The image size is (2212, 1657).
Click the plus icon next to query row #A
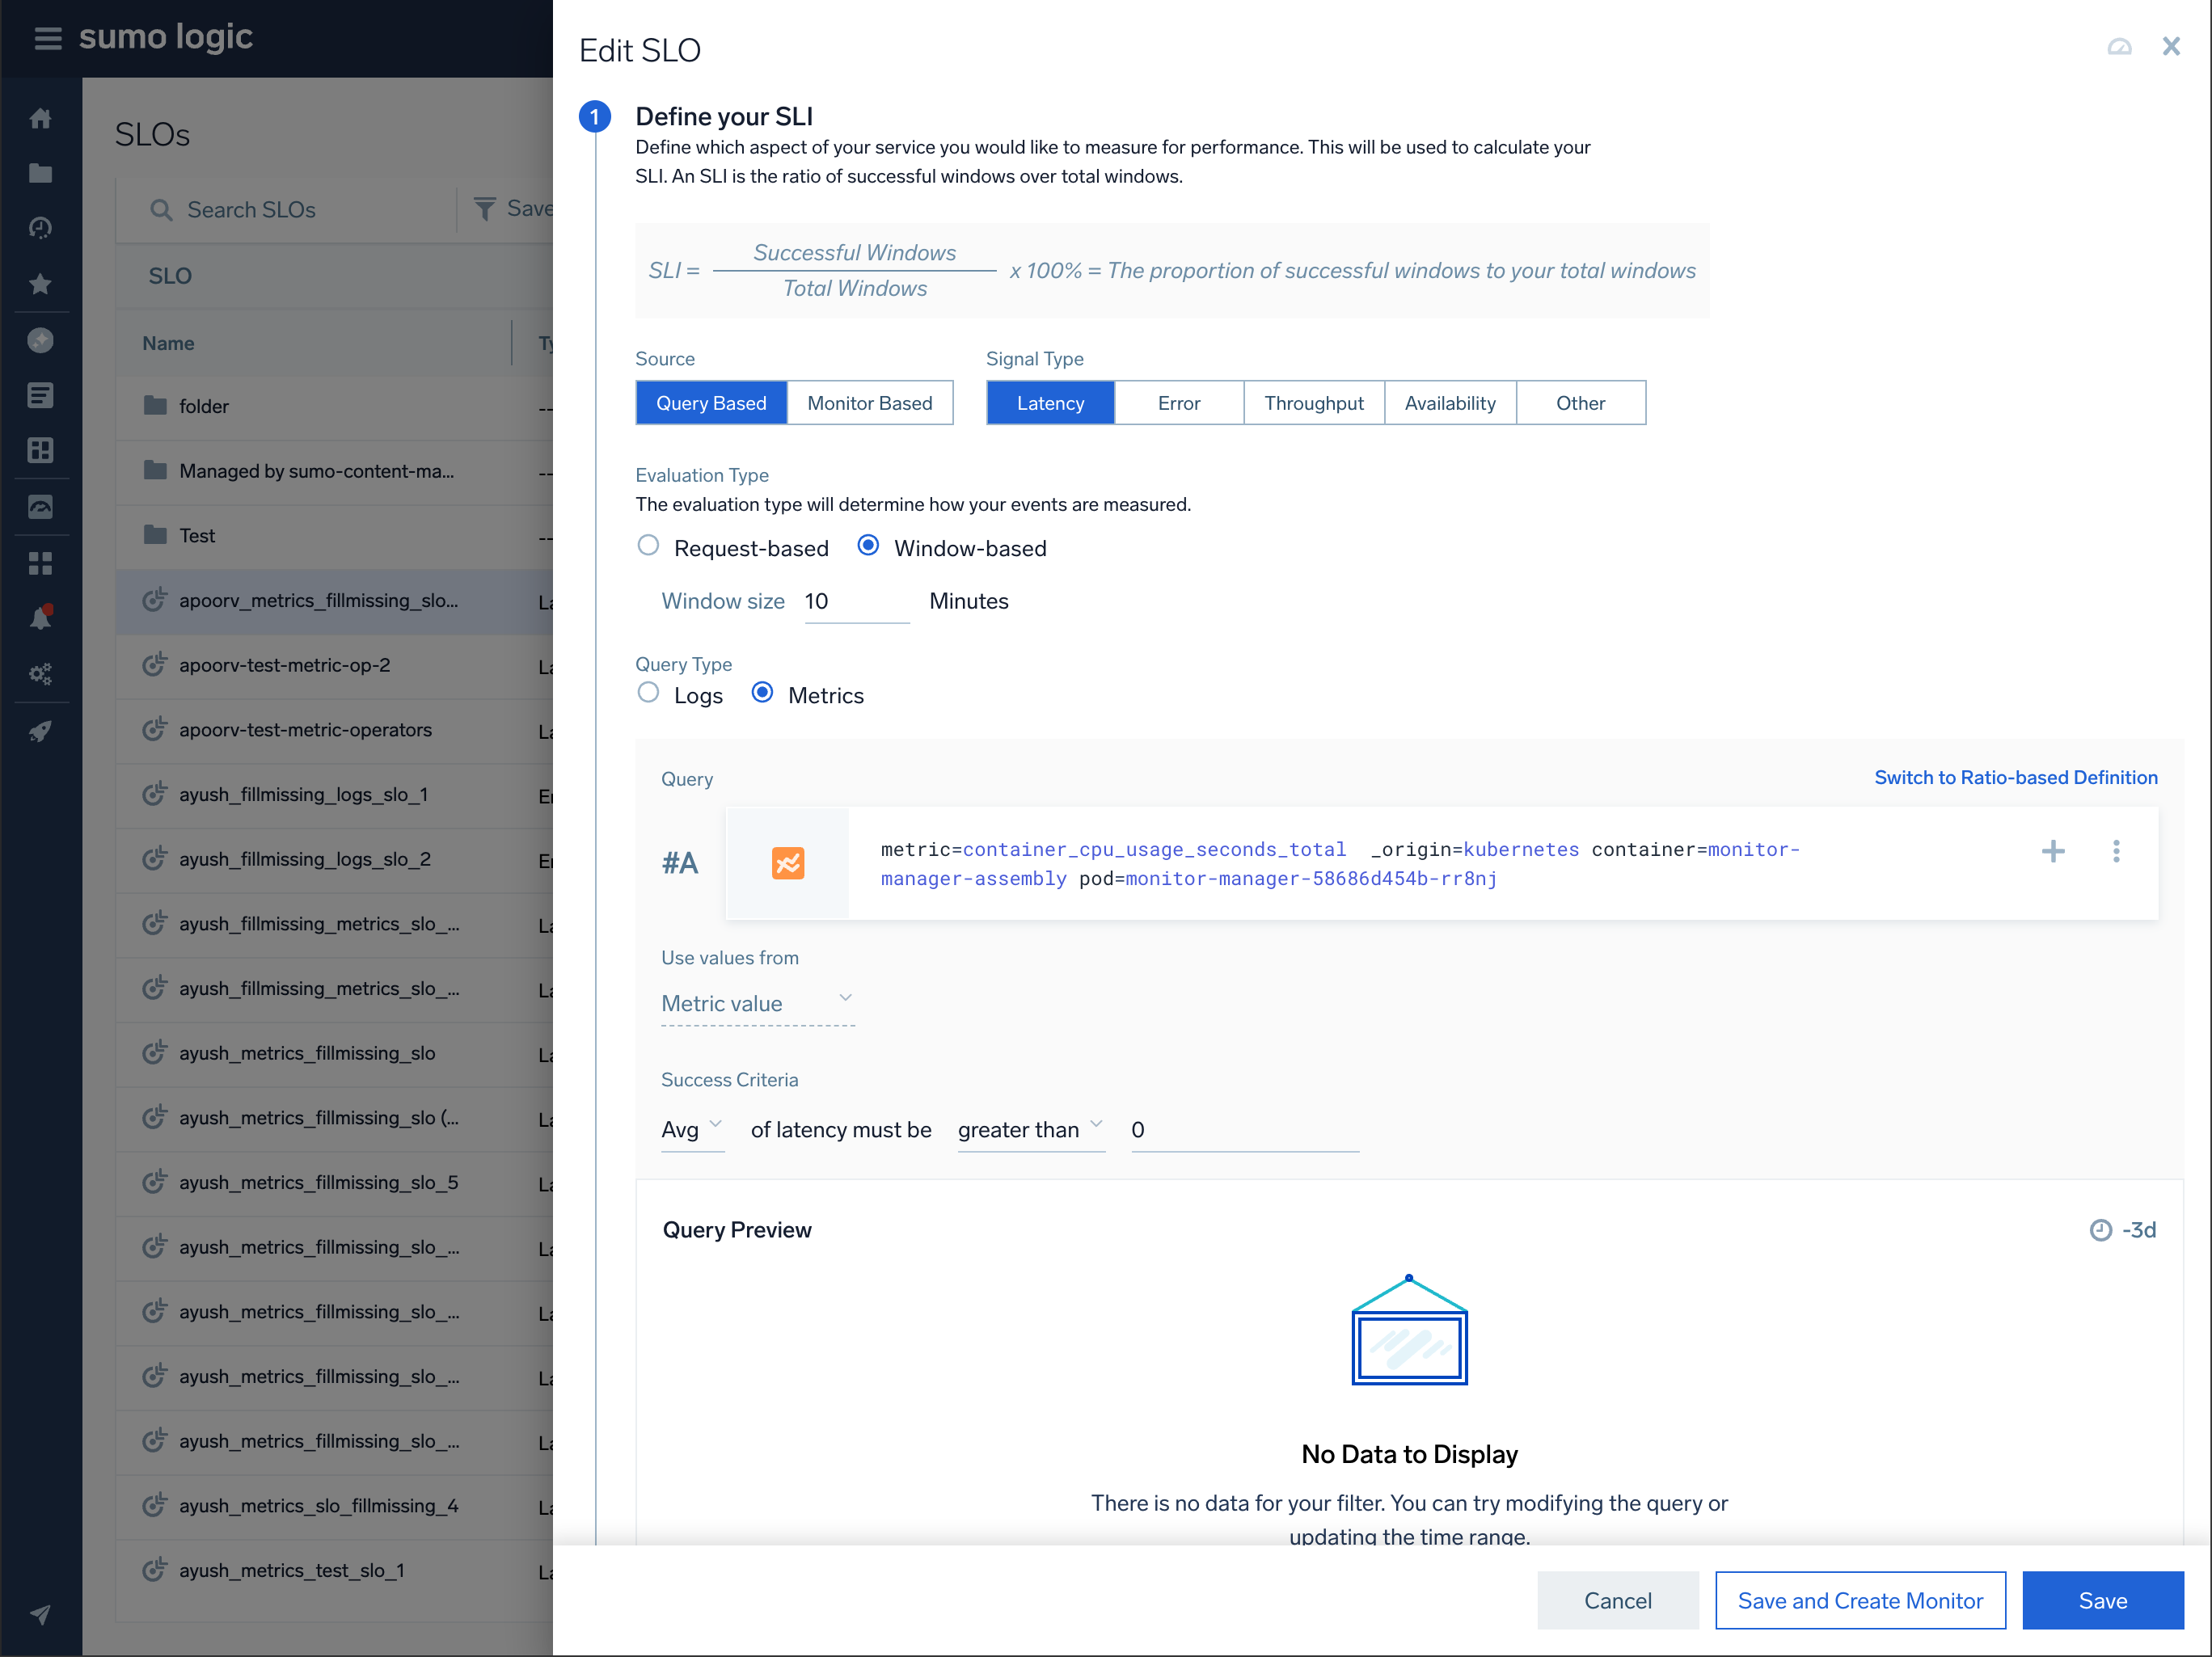point(2054,851)
